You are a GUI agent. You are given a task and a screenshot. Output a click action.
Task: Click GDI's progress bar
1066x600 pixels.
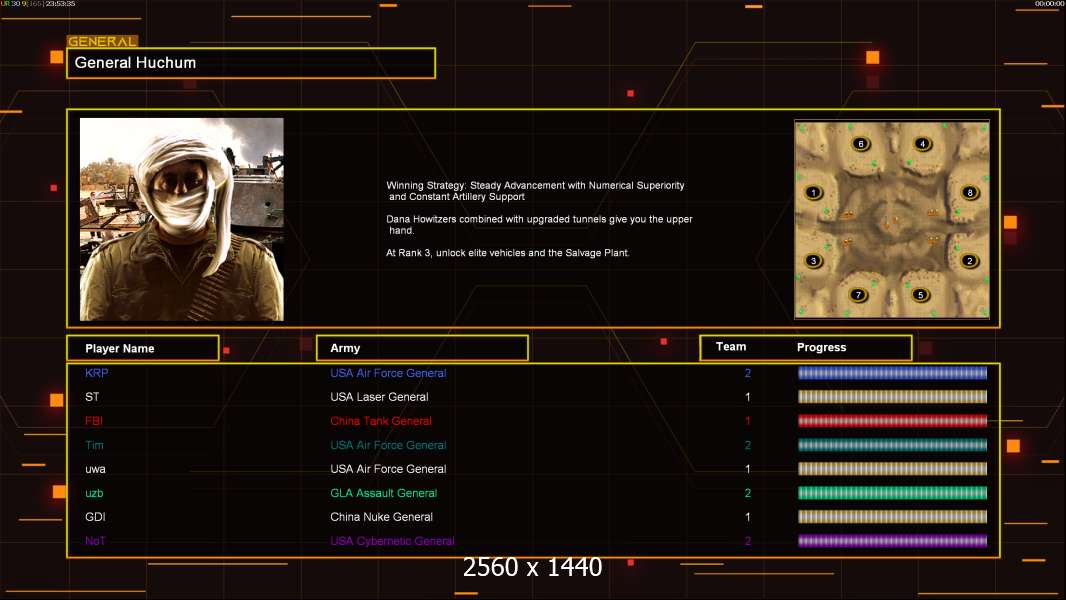pos(893,517)
